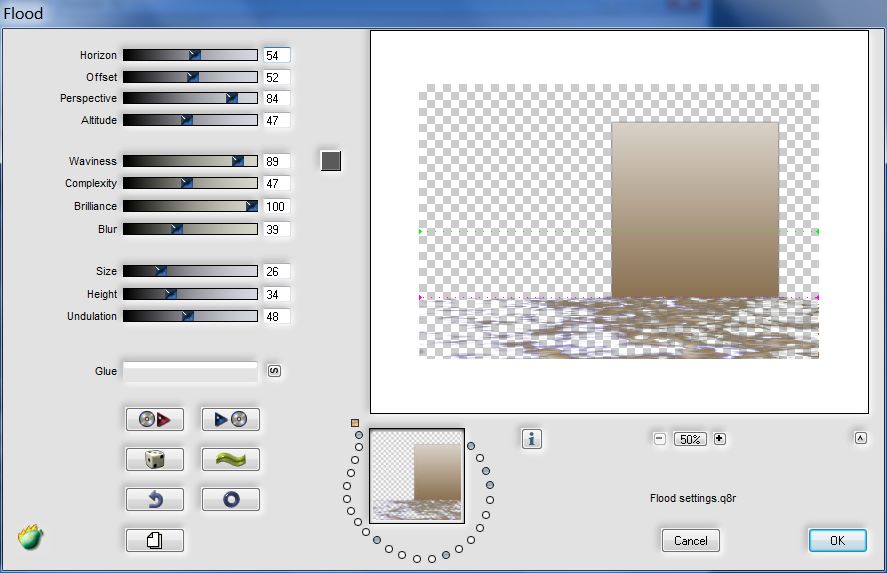The height and width of the screenshot is (573, 887).
Task: Open the Glue mode dropdown
Action: click(x=190, y=371)
